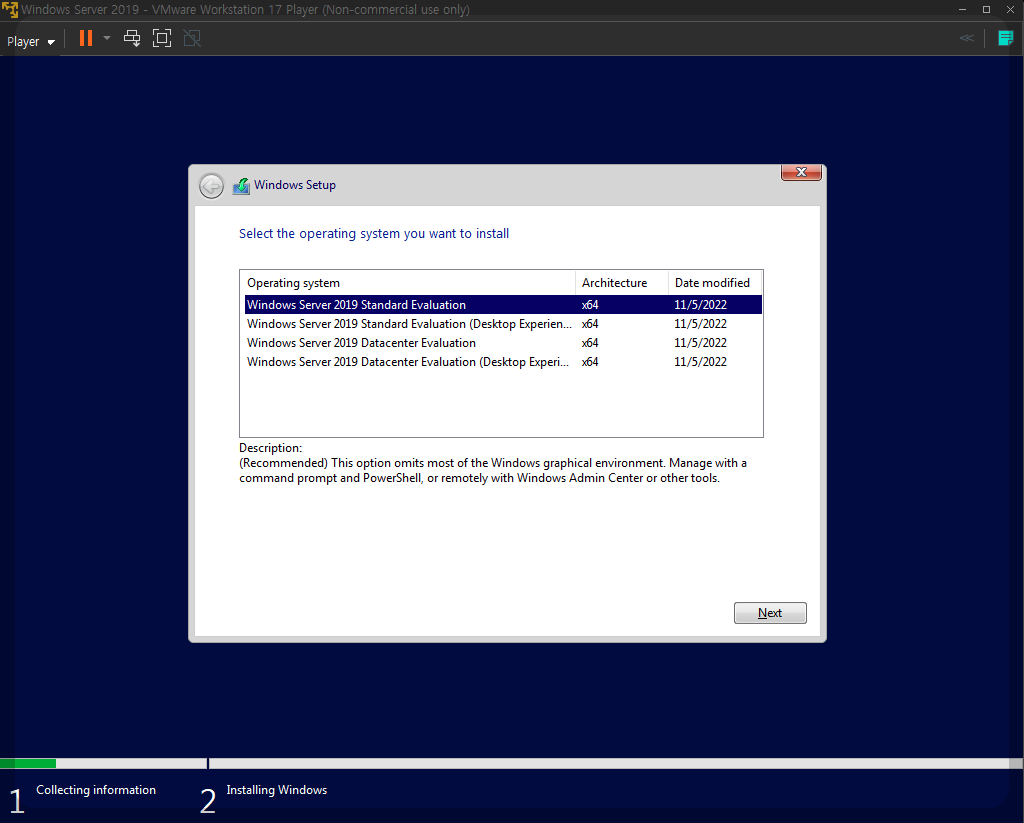The height and width of the screenshot is (823, 1024).
Task: Enter full screen mode for the VM
Action: pos(161,37)
